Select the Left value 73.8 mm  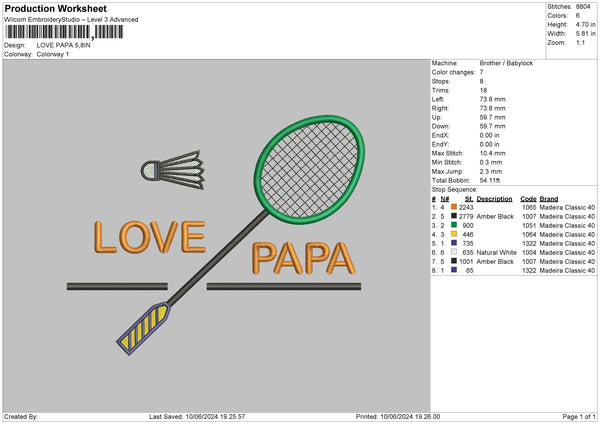pos(492,99)
